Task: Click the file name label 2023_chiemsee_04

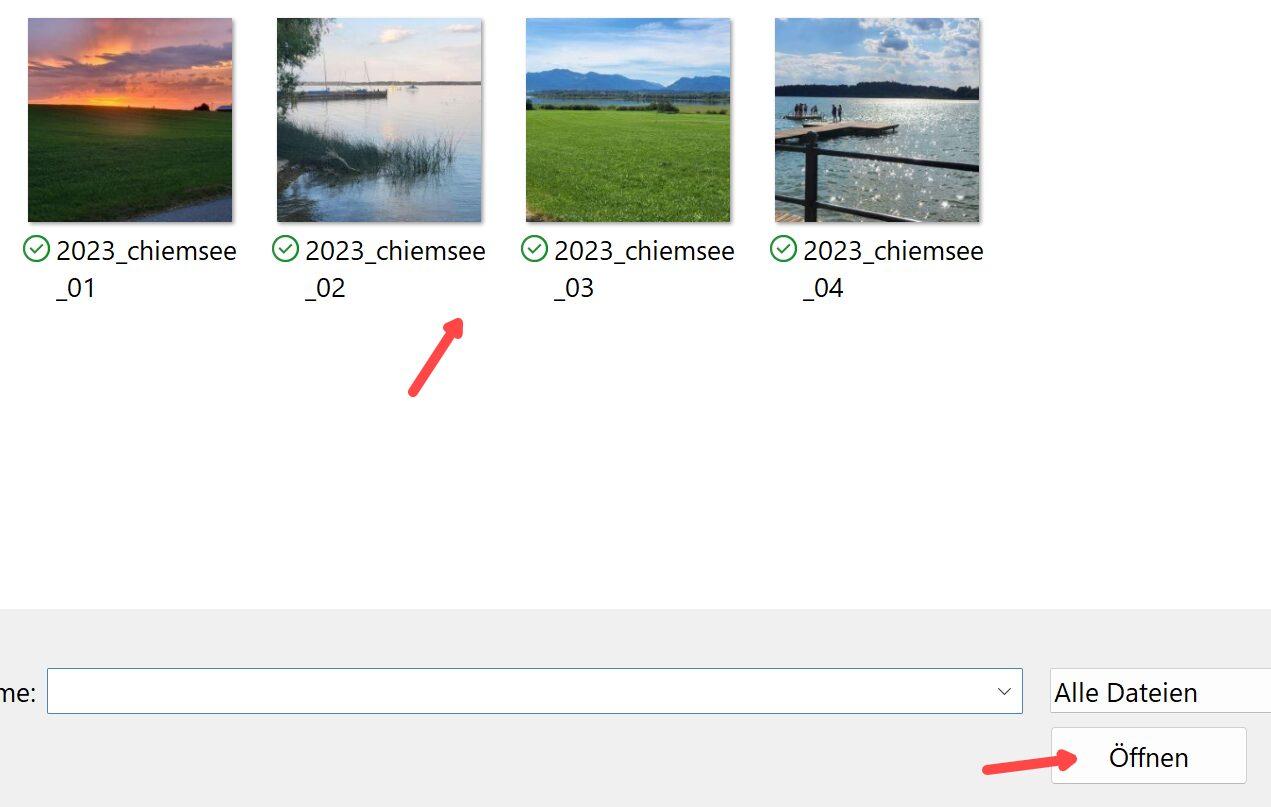Action: pos(893,269)
